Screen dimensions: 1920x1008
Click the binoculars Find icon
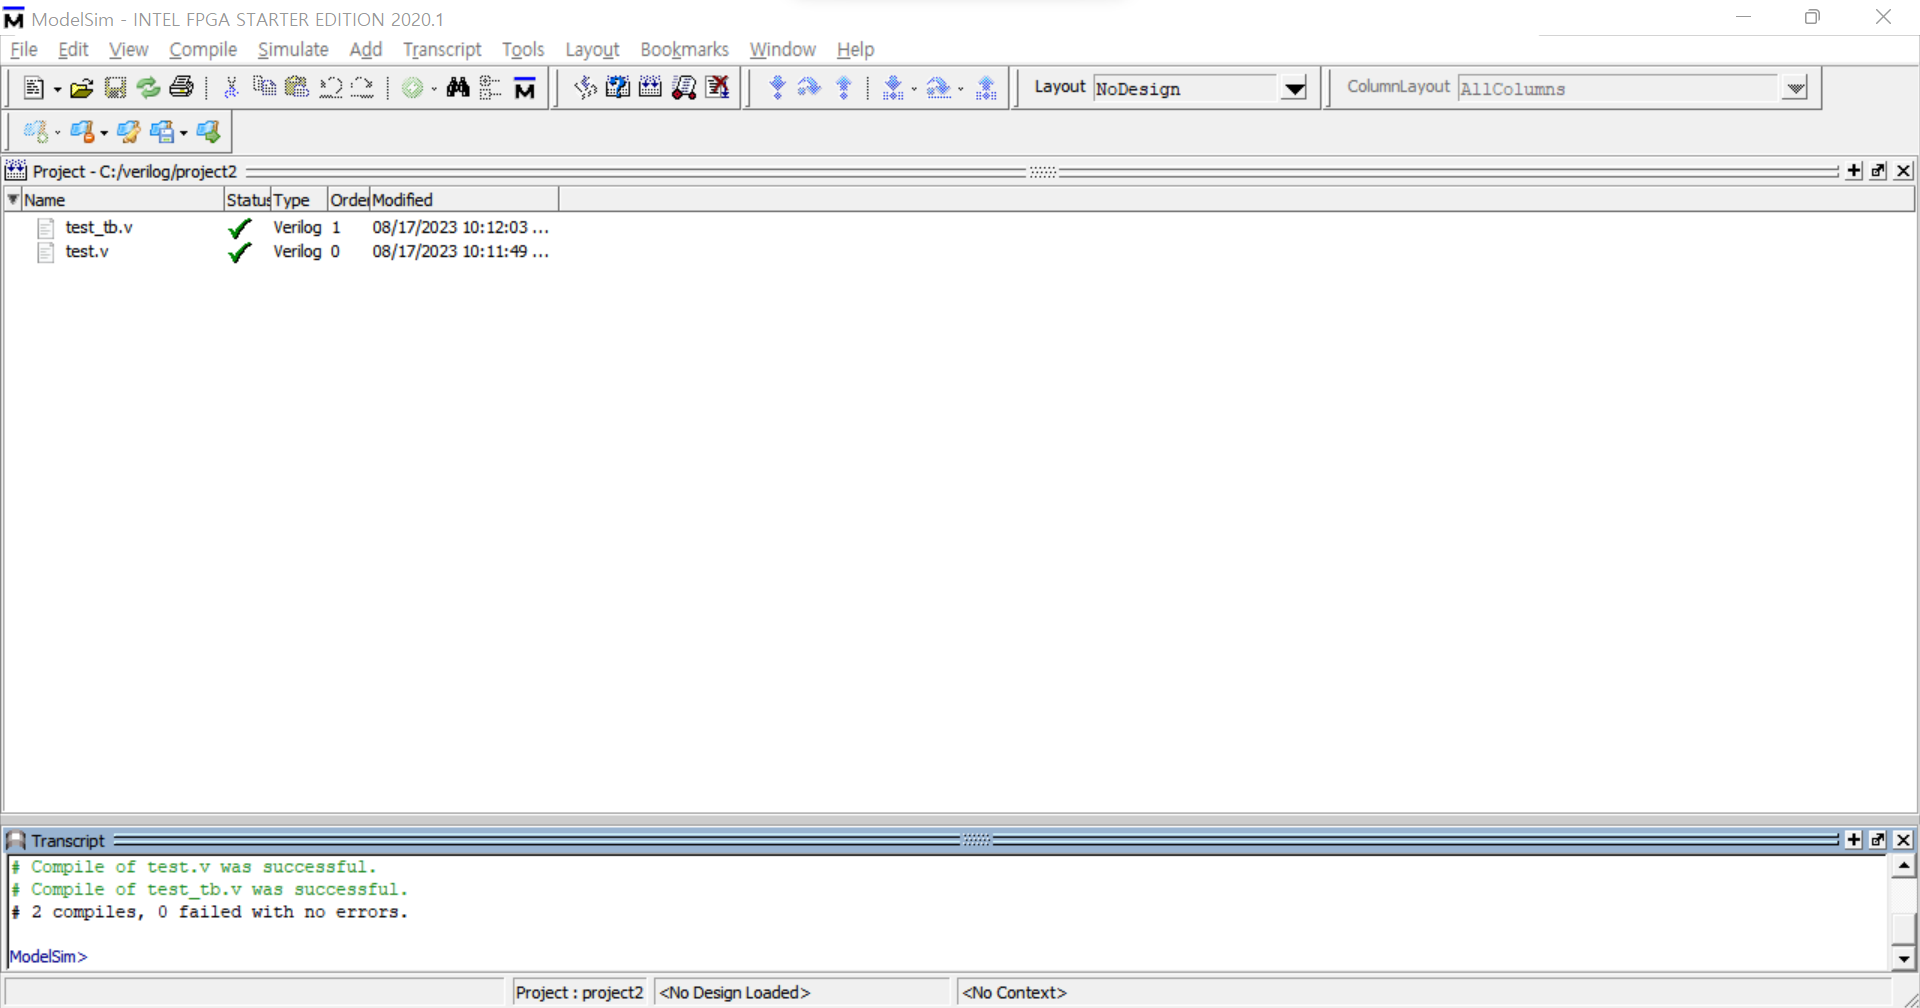pos(458,88)
